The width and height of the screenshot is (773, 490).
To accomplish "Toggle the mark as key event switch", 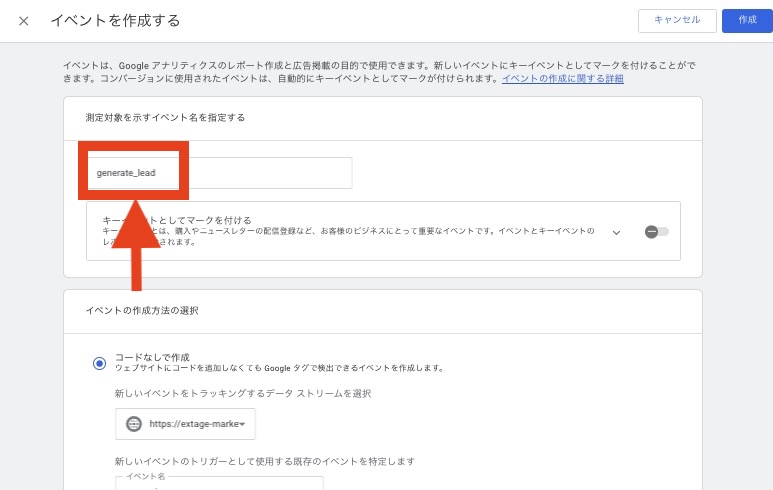I will [657, 232].
